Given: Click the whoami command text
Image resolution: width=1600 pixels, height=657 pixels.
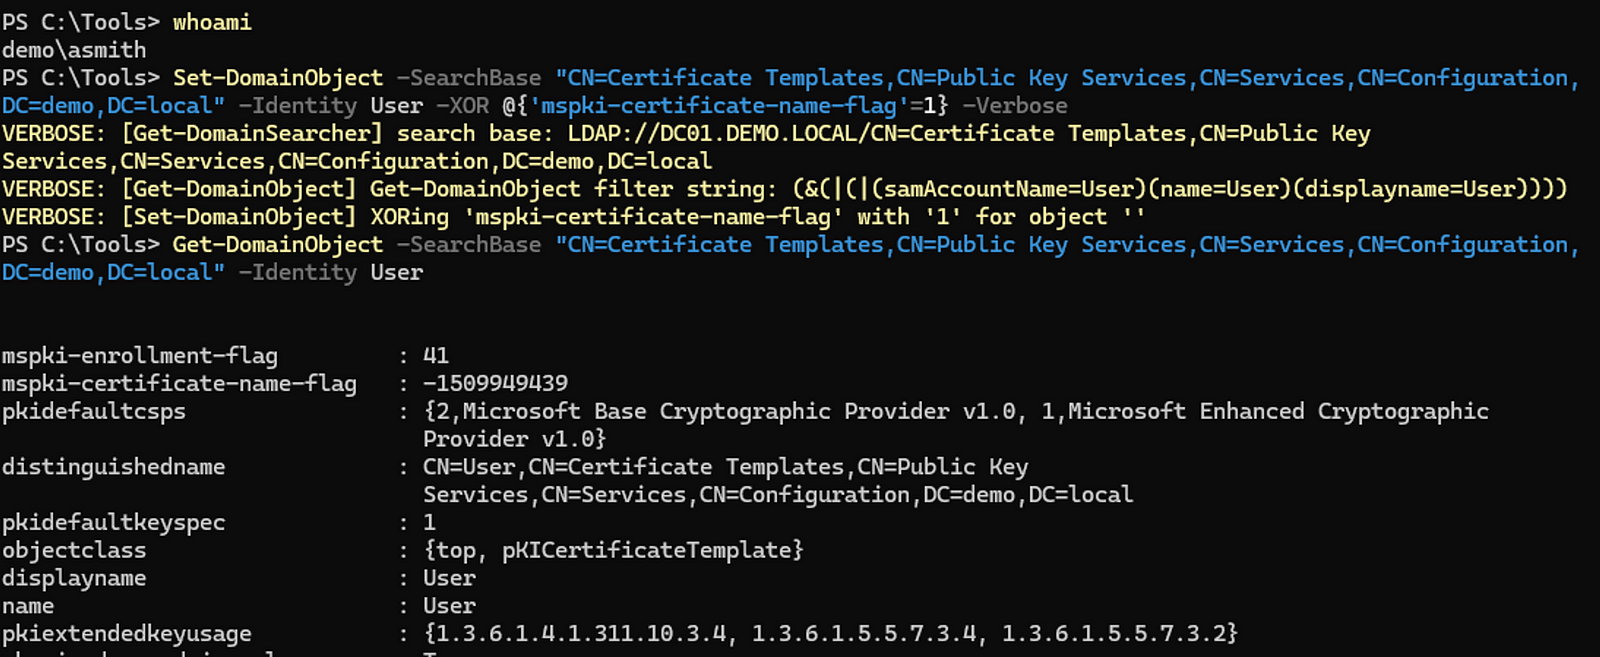Looking at the screenshot, I should tap(212, 22).
